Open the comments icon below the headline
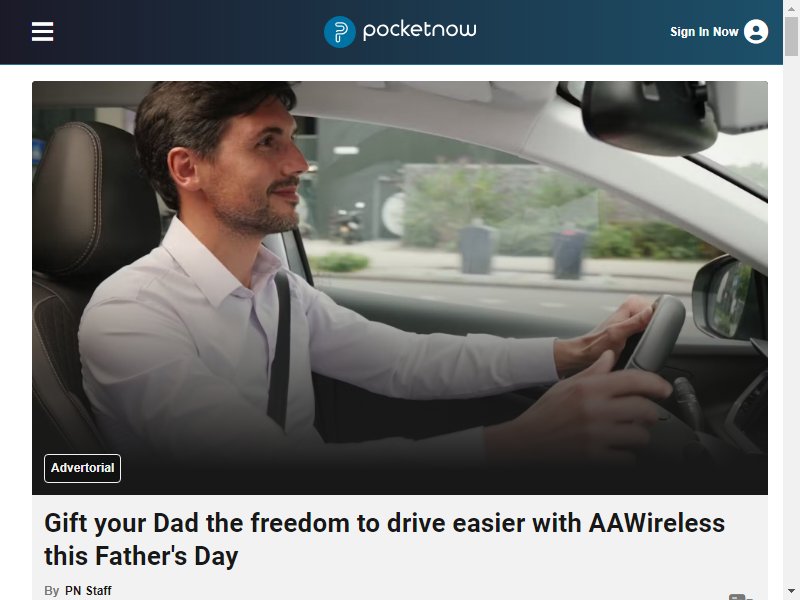 [741, 596]
